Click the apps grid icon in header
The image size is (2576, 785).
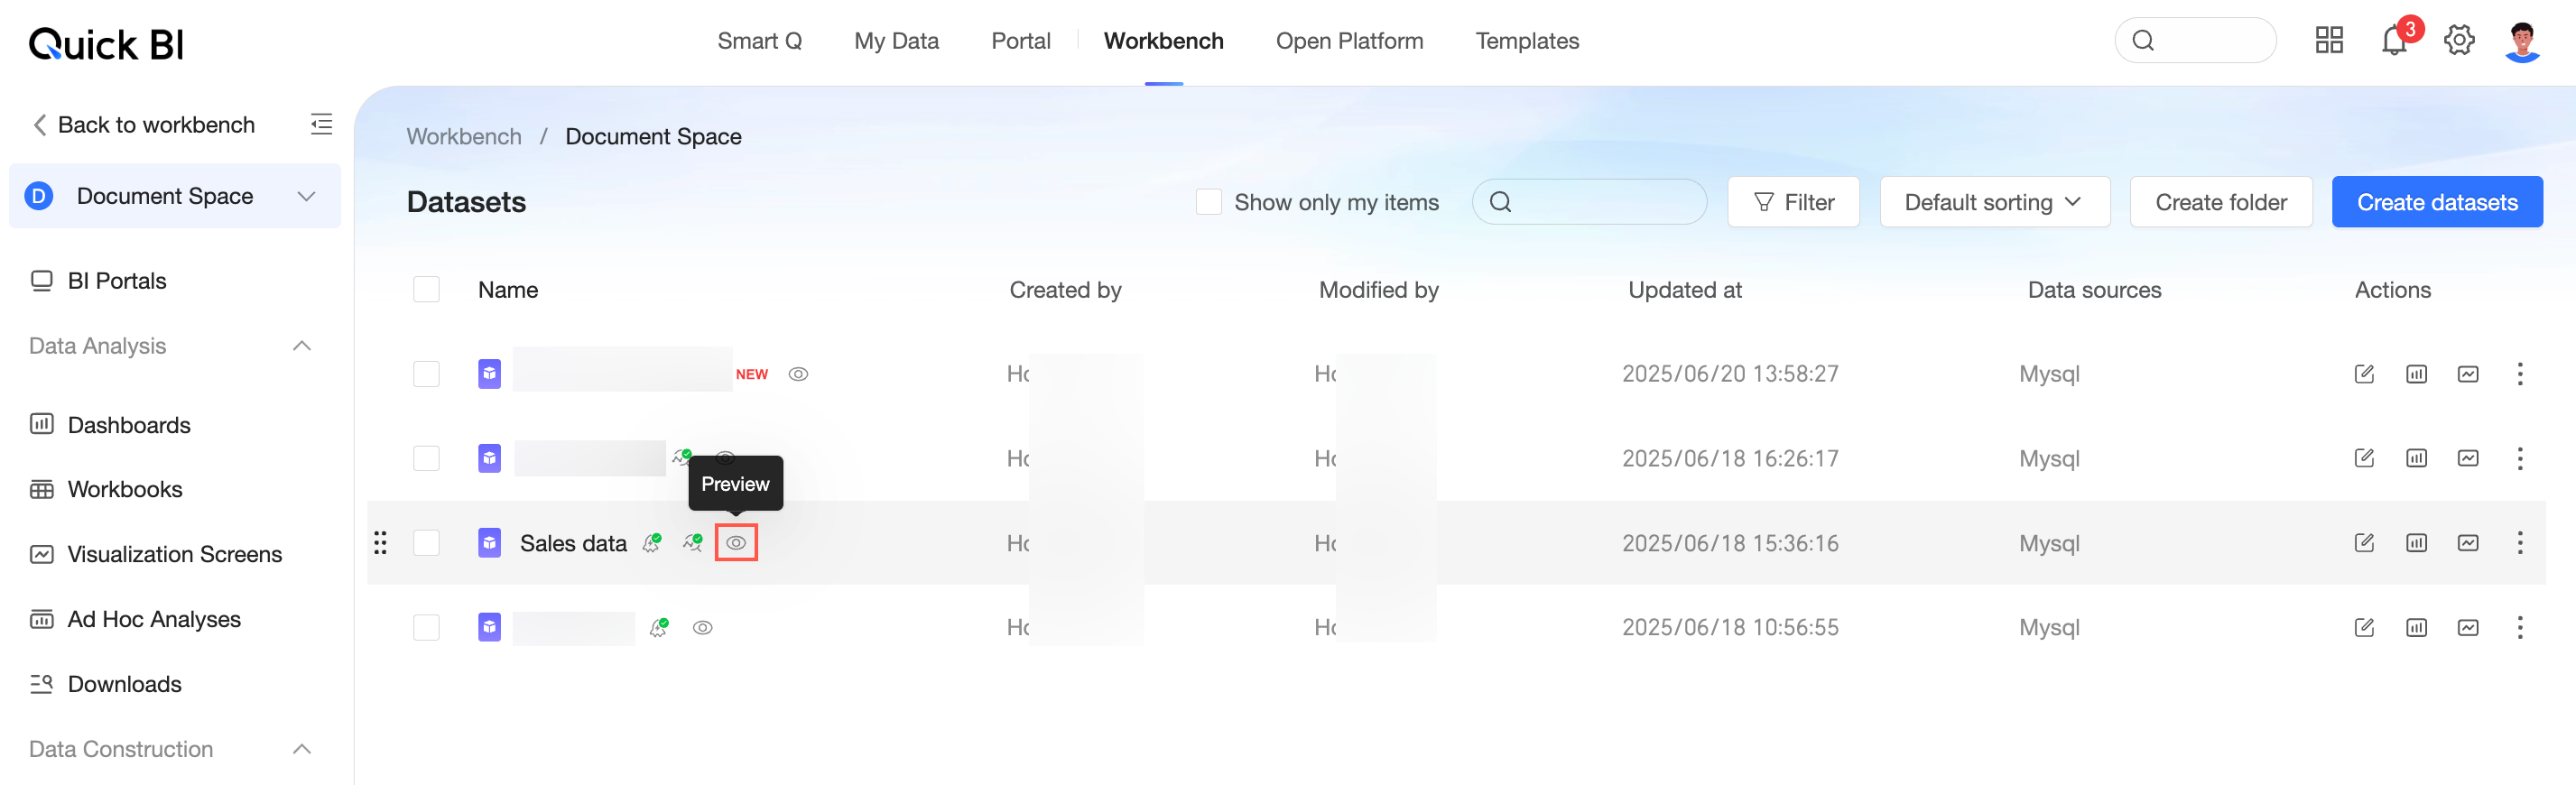[x=2329, y=41]
